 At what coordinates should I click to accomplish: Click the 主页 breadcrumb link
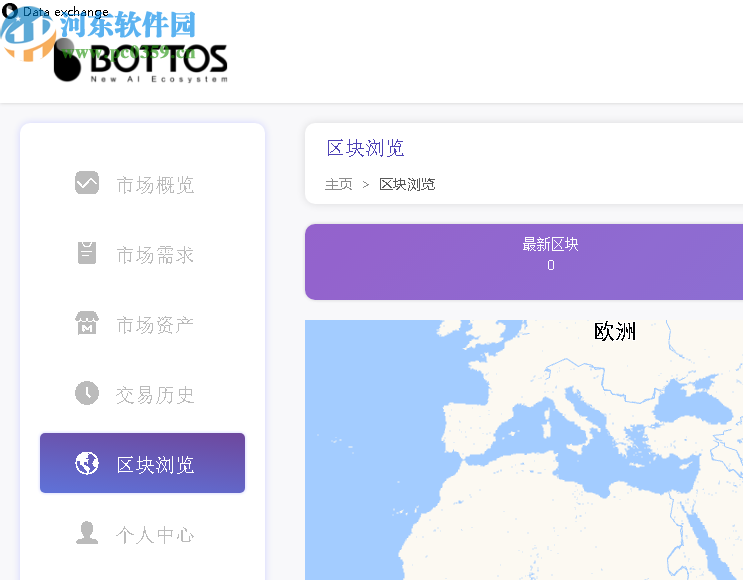coord(338,184)
